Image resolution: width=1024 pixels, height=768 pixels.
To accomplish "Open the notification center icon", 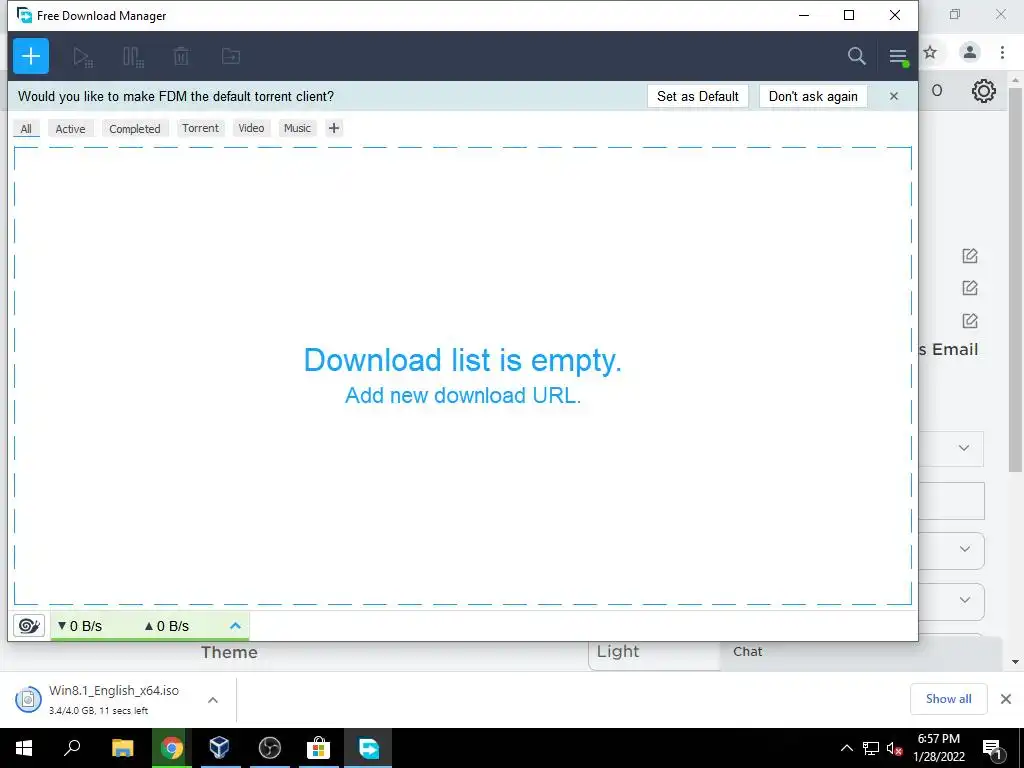I will [993, 748].
